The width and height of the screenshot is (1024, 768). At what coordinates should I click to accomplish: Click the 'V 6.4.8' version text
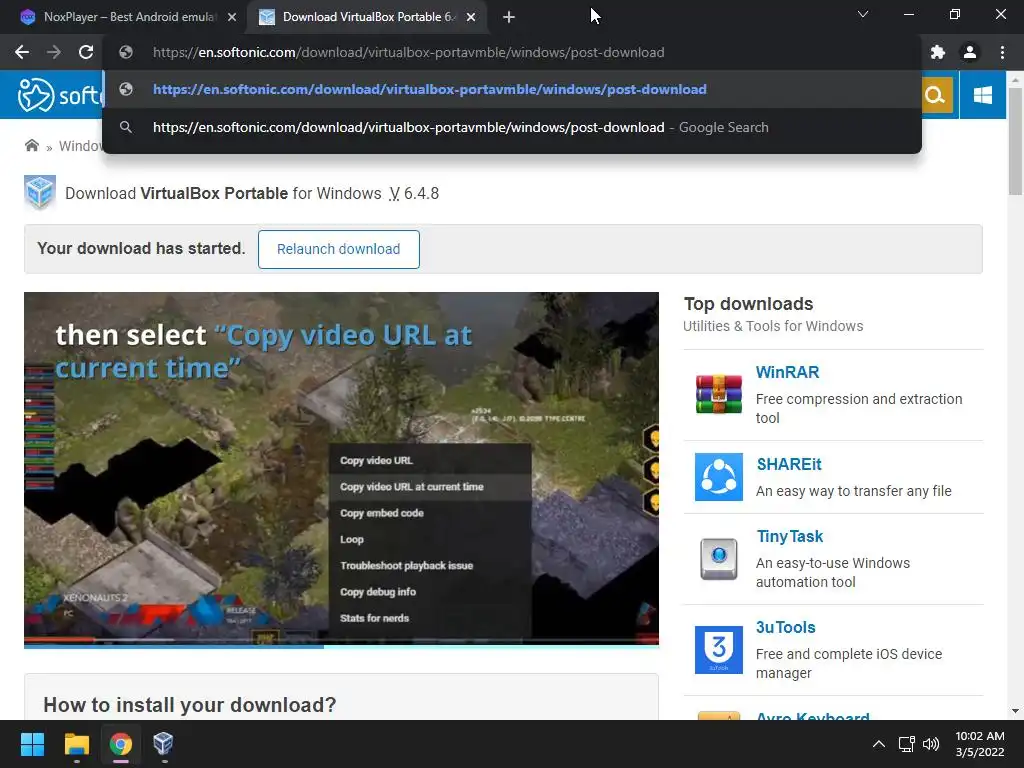(x=413, y=193)
